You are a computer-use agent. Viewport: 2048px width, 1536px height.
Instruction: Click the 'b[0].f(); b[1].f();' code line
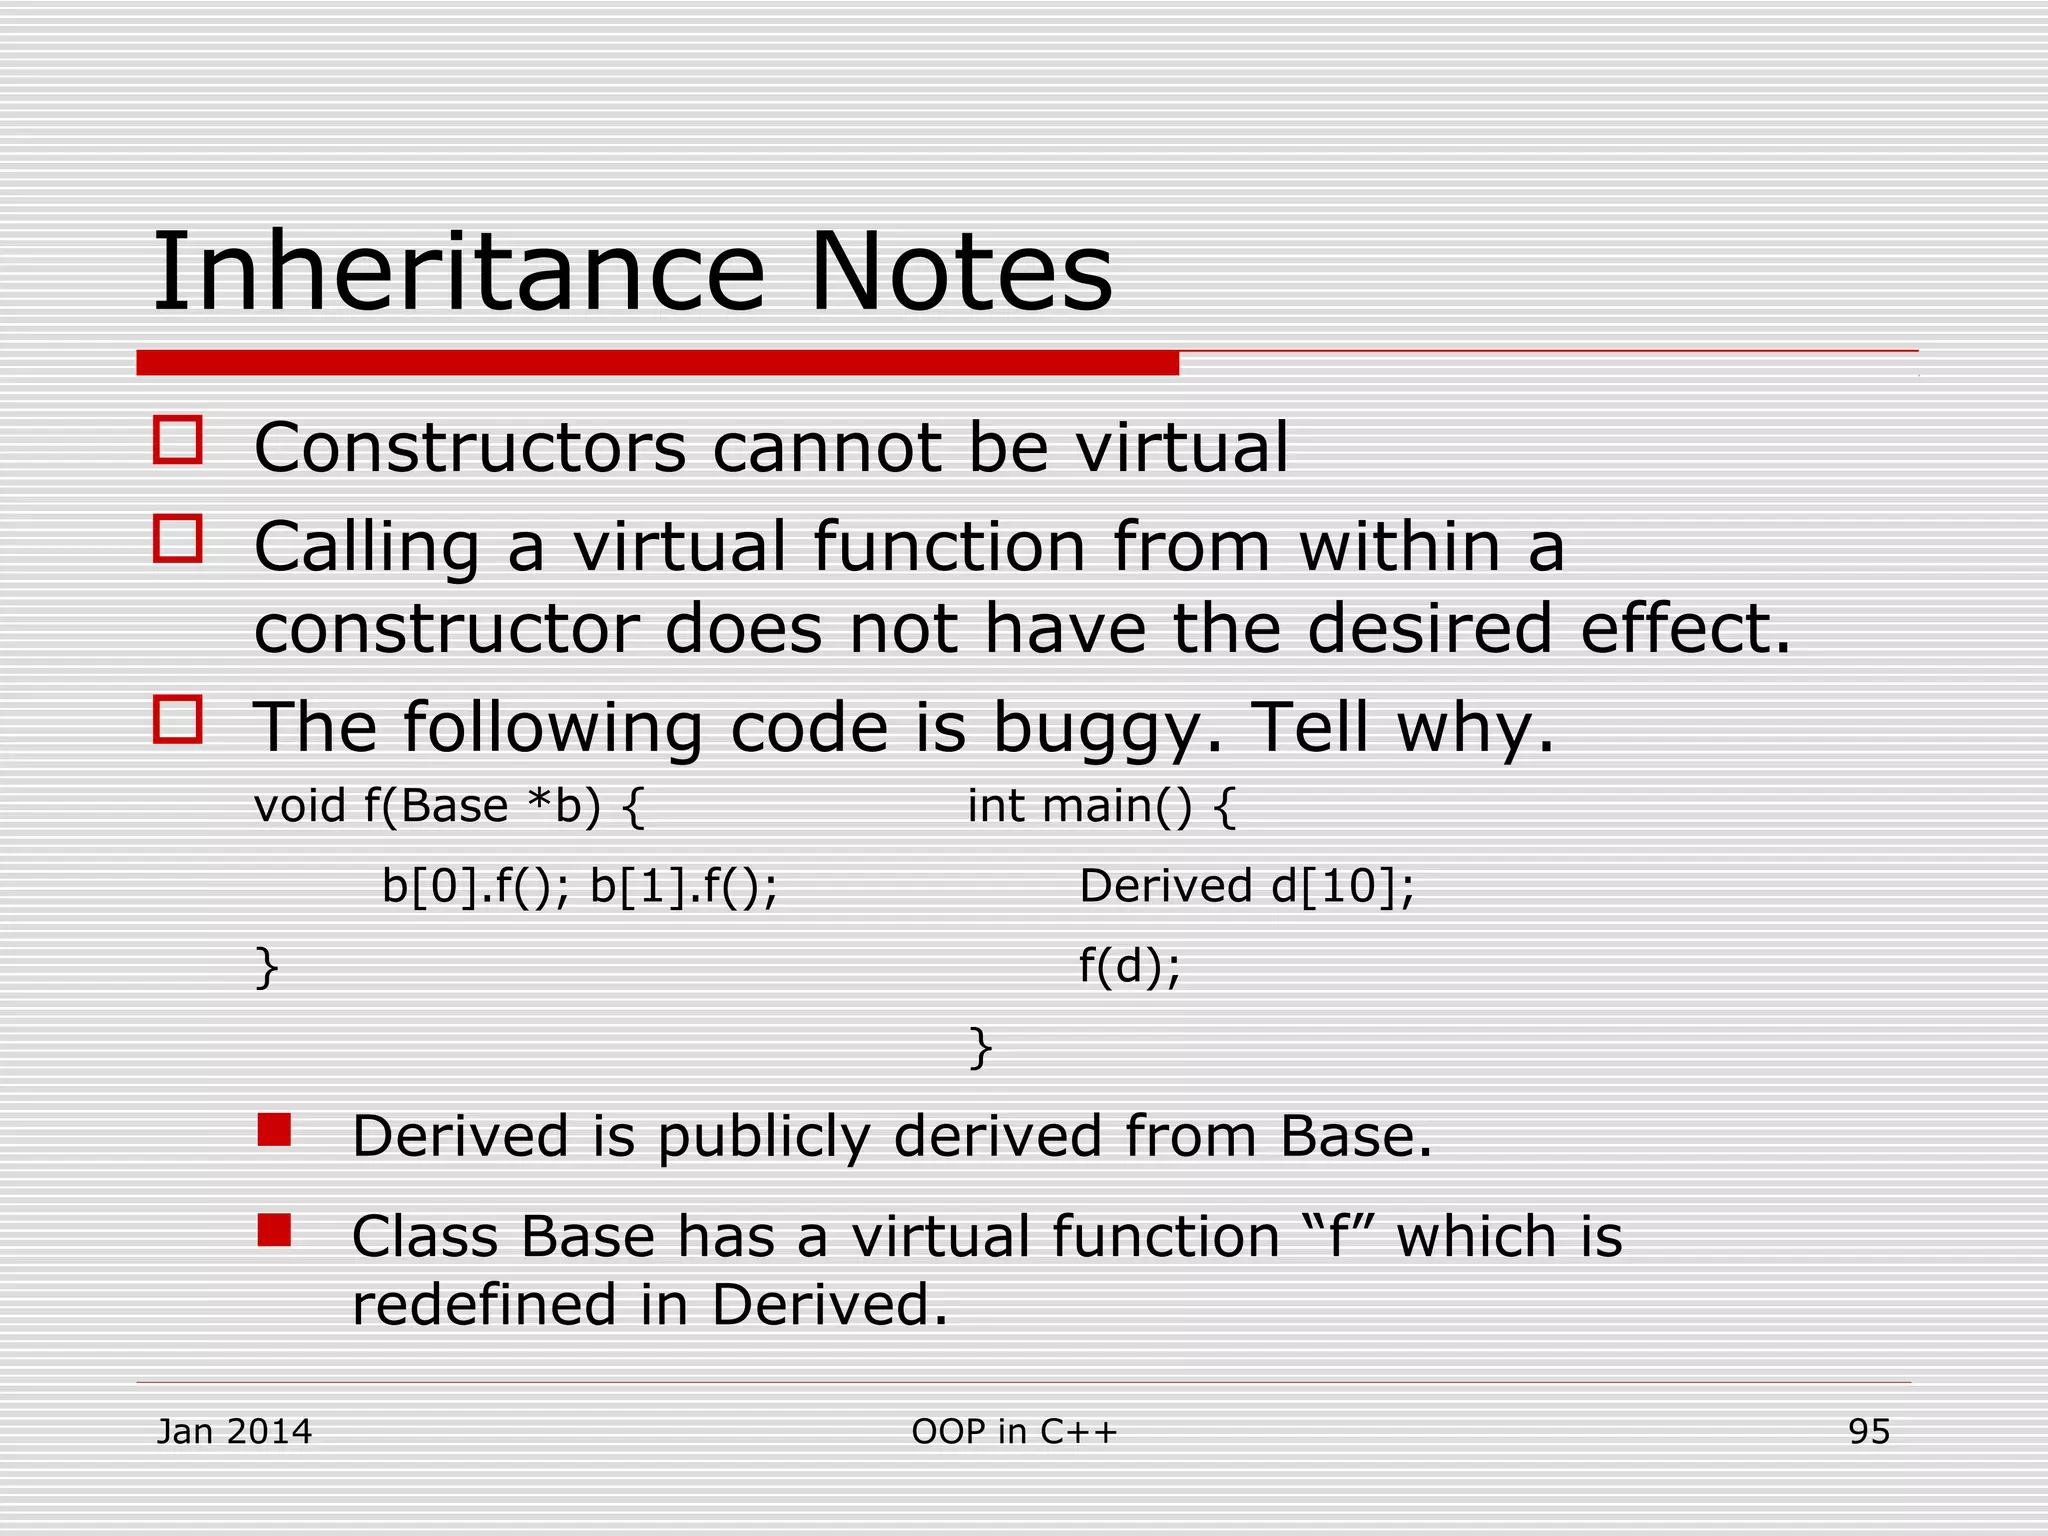tap(580, 886)
